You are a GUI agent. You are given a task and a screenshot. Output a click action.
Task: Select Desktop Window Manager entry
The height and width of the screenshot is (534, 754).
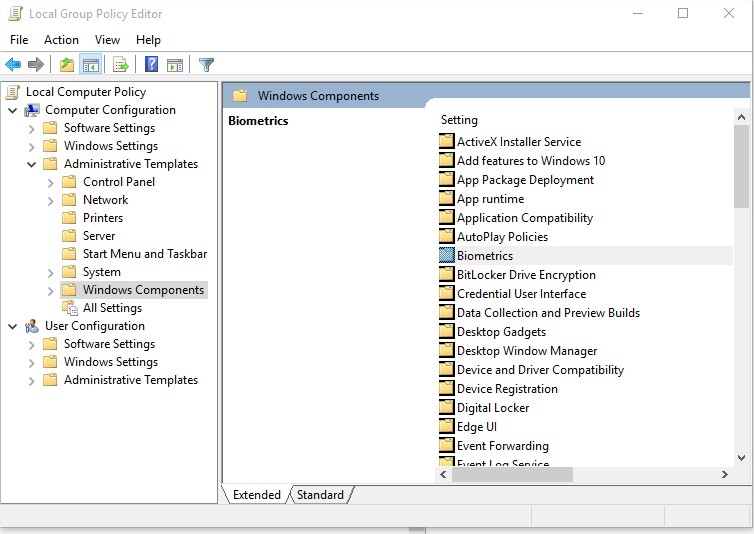click(527, 351)
